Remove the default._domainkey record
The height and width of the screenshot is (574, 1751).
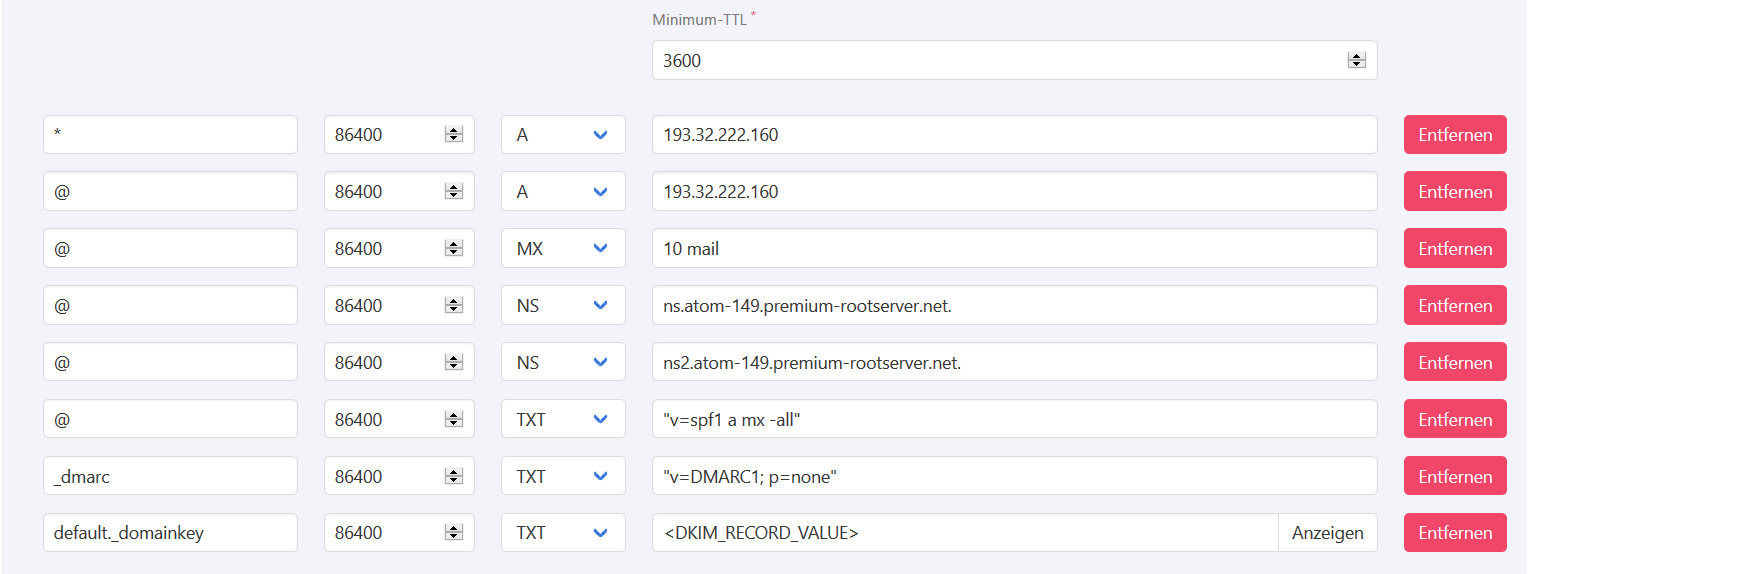[x=1454, y=533]
